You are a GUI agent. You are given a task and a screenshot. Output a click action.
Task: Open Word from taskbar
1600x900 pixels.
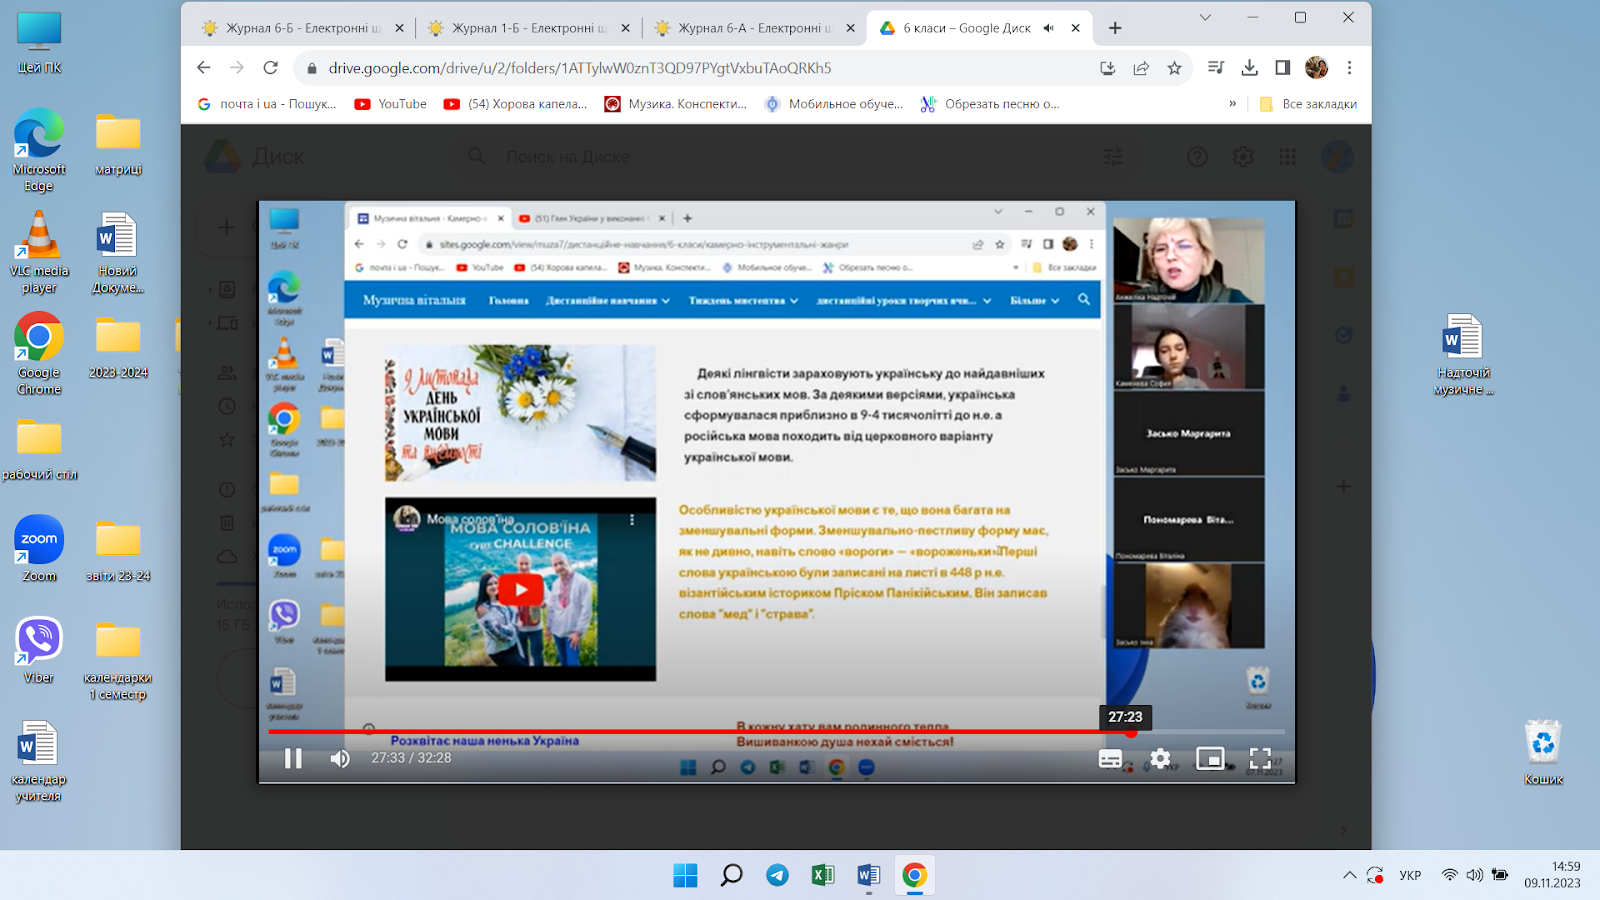pyautogui.click(x=869, y=875)
